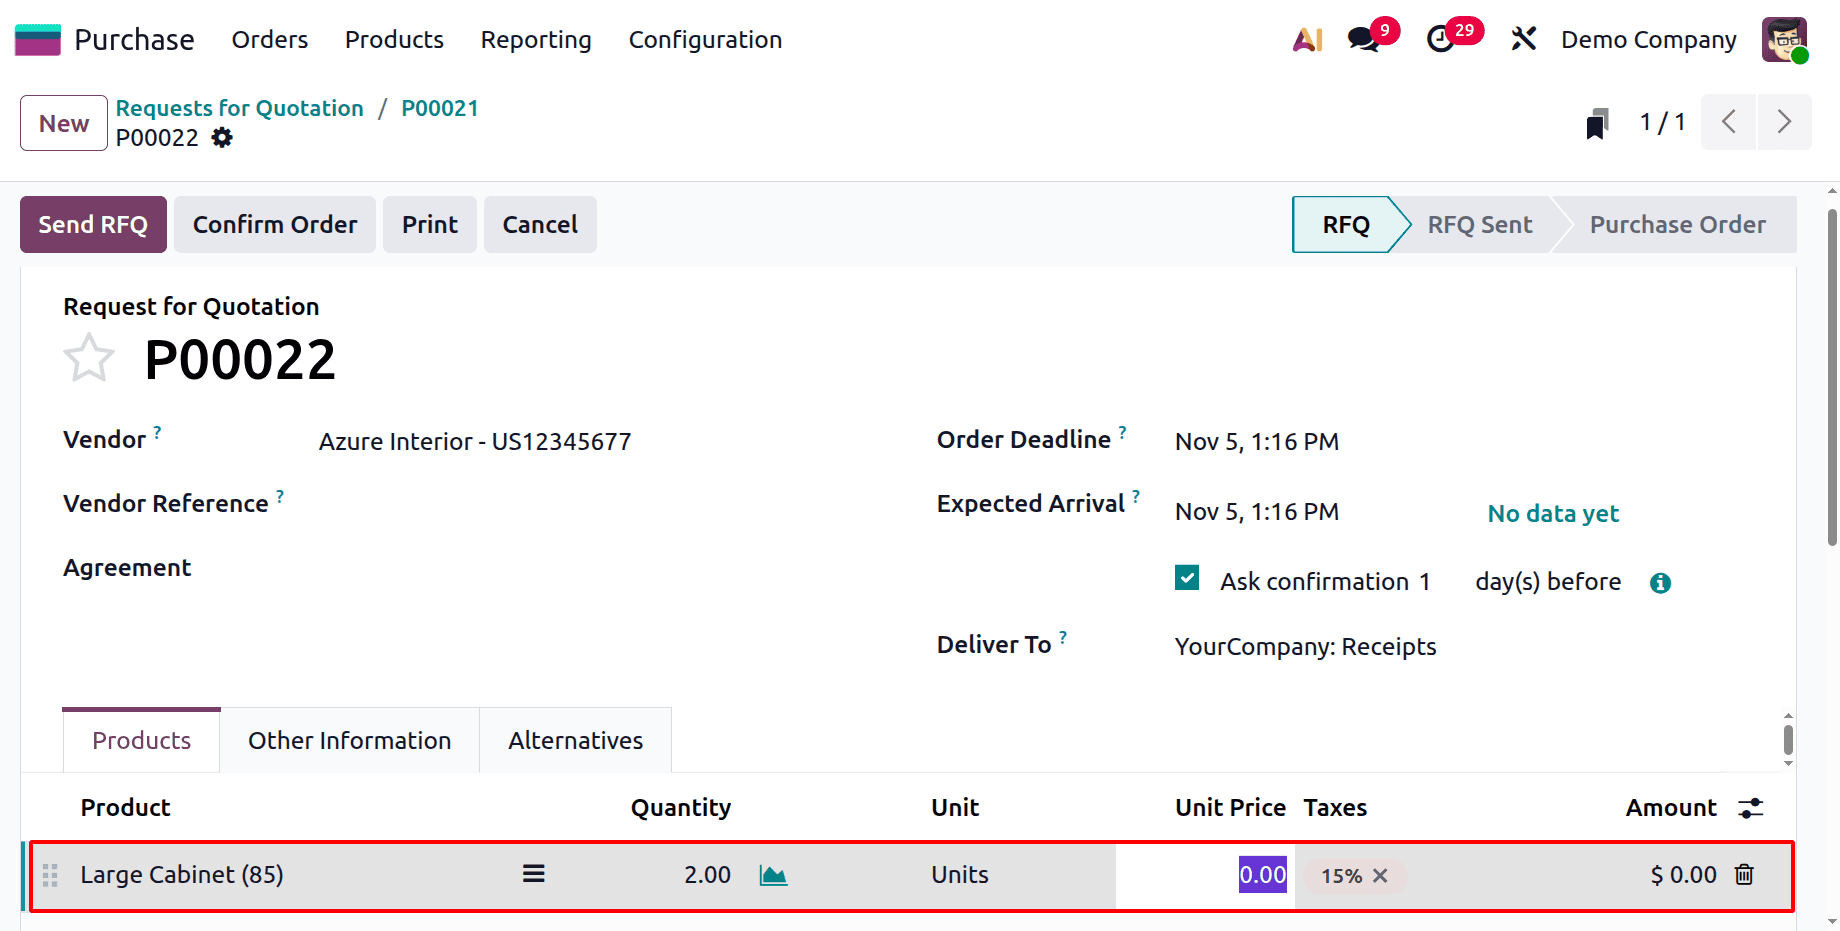Click the Unit Price input showing 0.00
Screen dimensions: 1840x931
pos(1261,874)
